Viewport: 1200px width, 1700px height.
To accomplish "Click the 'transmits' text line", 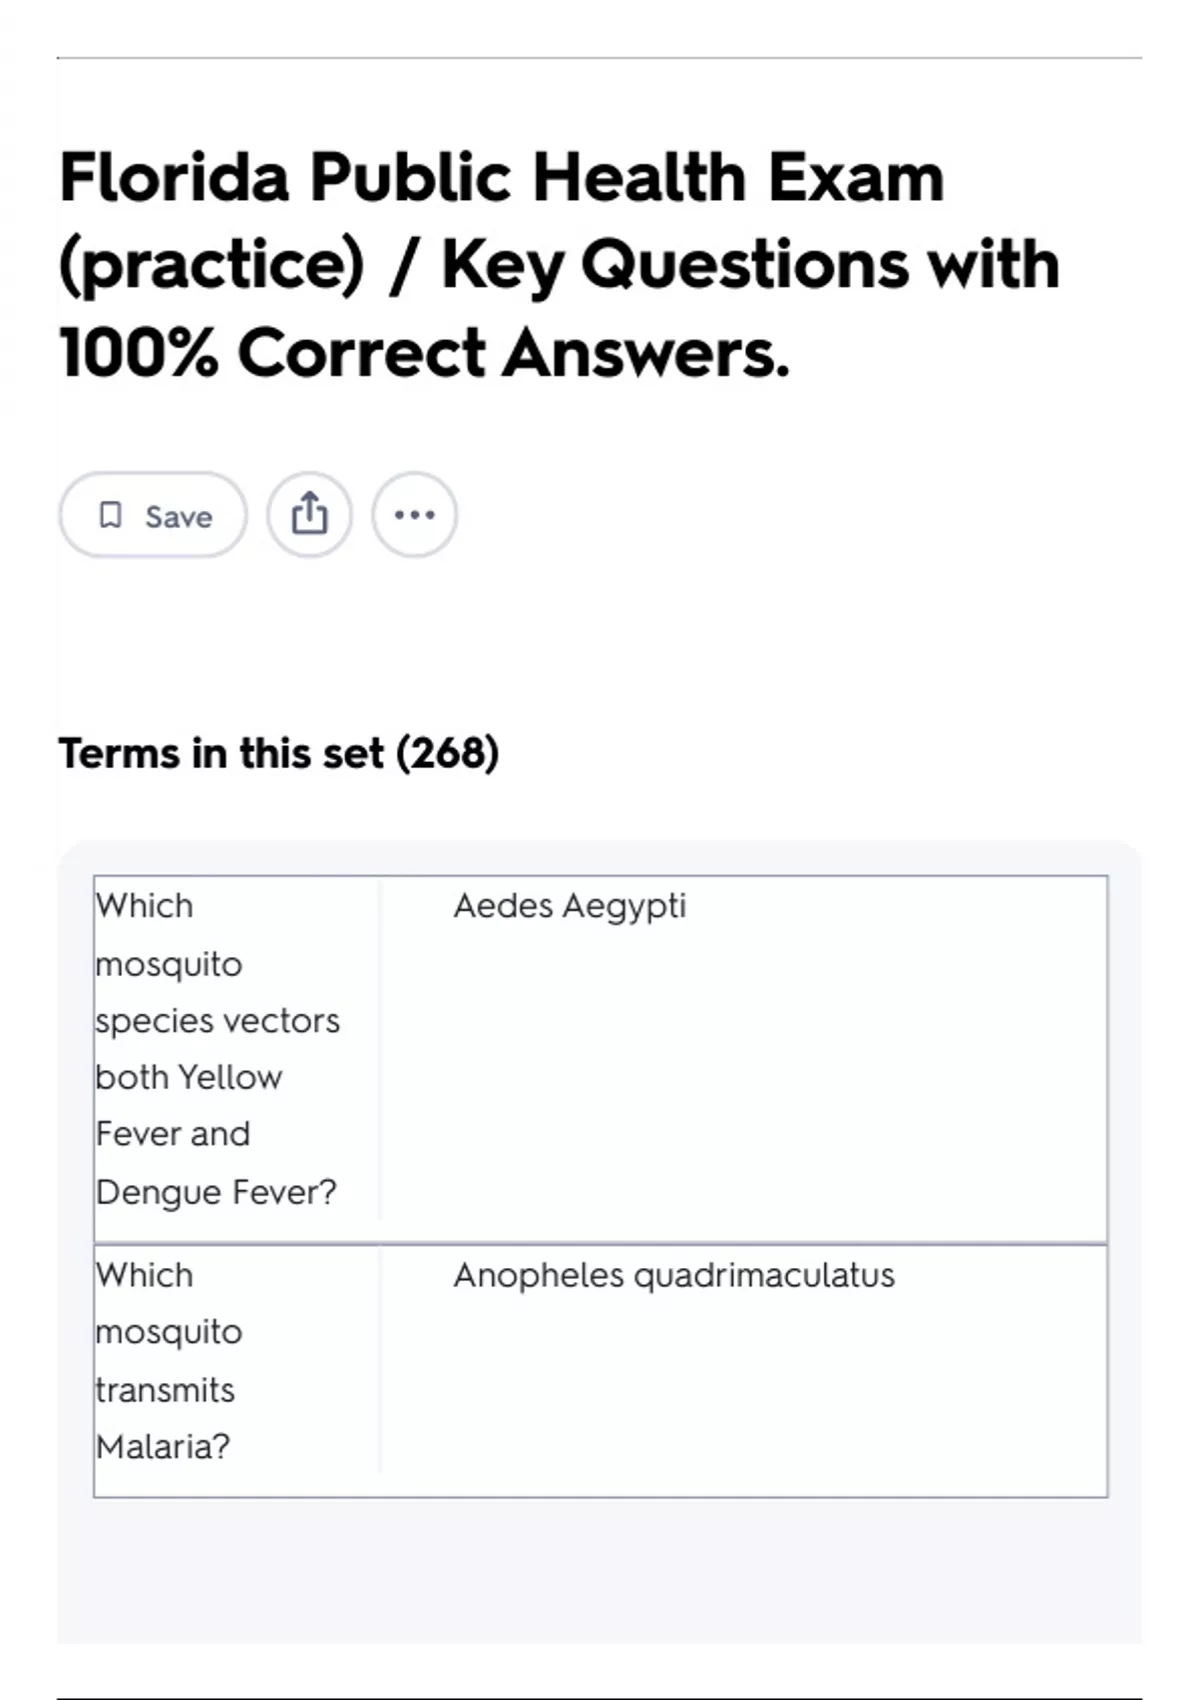I will pos(165,1390).
